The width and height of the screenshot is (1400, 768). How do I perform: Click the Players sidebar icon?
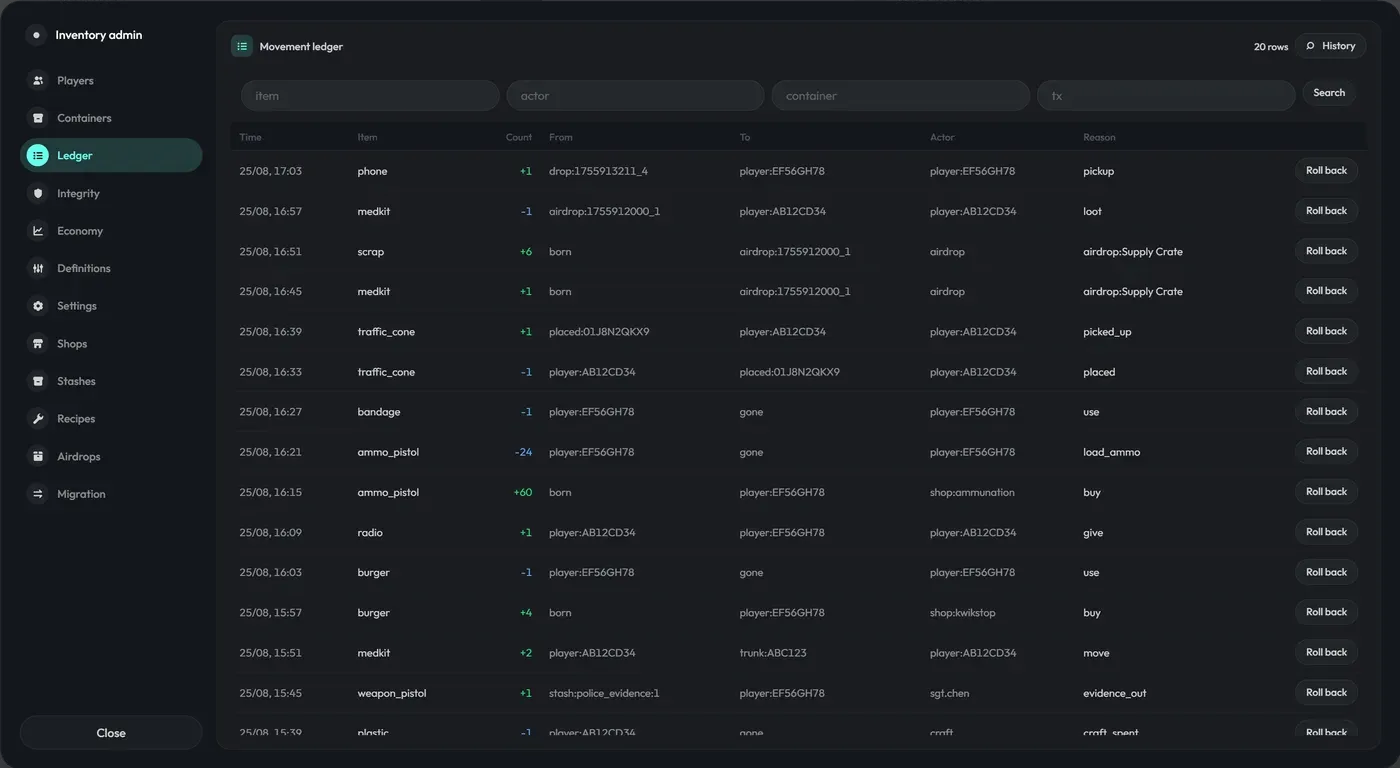(38, 81)
